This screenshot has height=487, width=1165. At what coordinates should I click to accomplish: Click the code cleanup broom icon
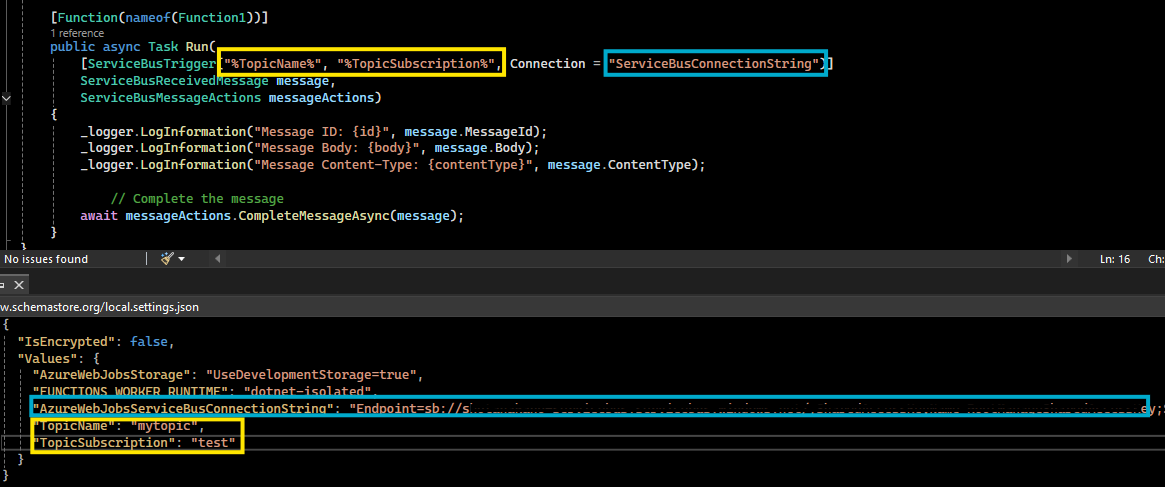coord(167,259)
